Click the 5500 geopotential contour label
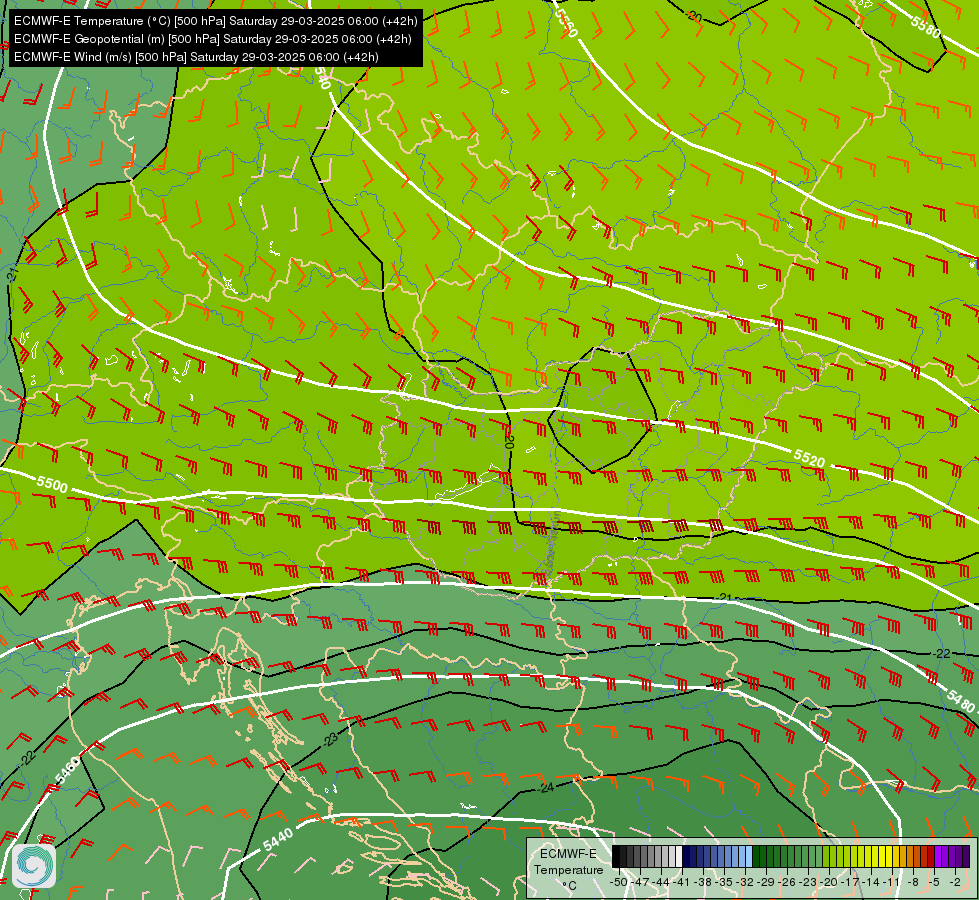 click(52, 484)
